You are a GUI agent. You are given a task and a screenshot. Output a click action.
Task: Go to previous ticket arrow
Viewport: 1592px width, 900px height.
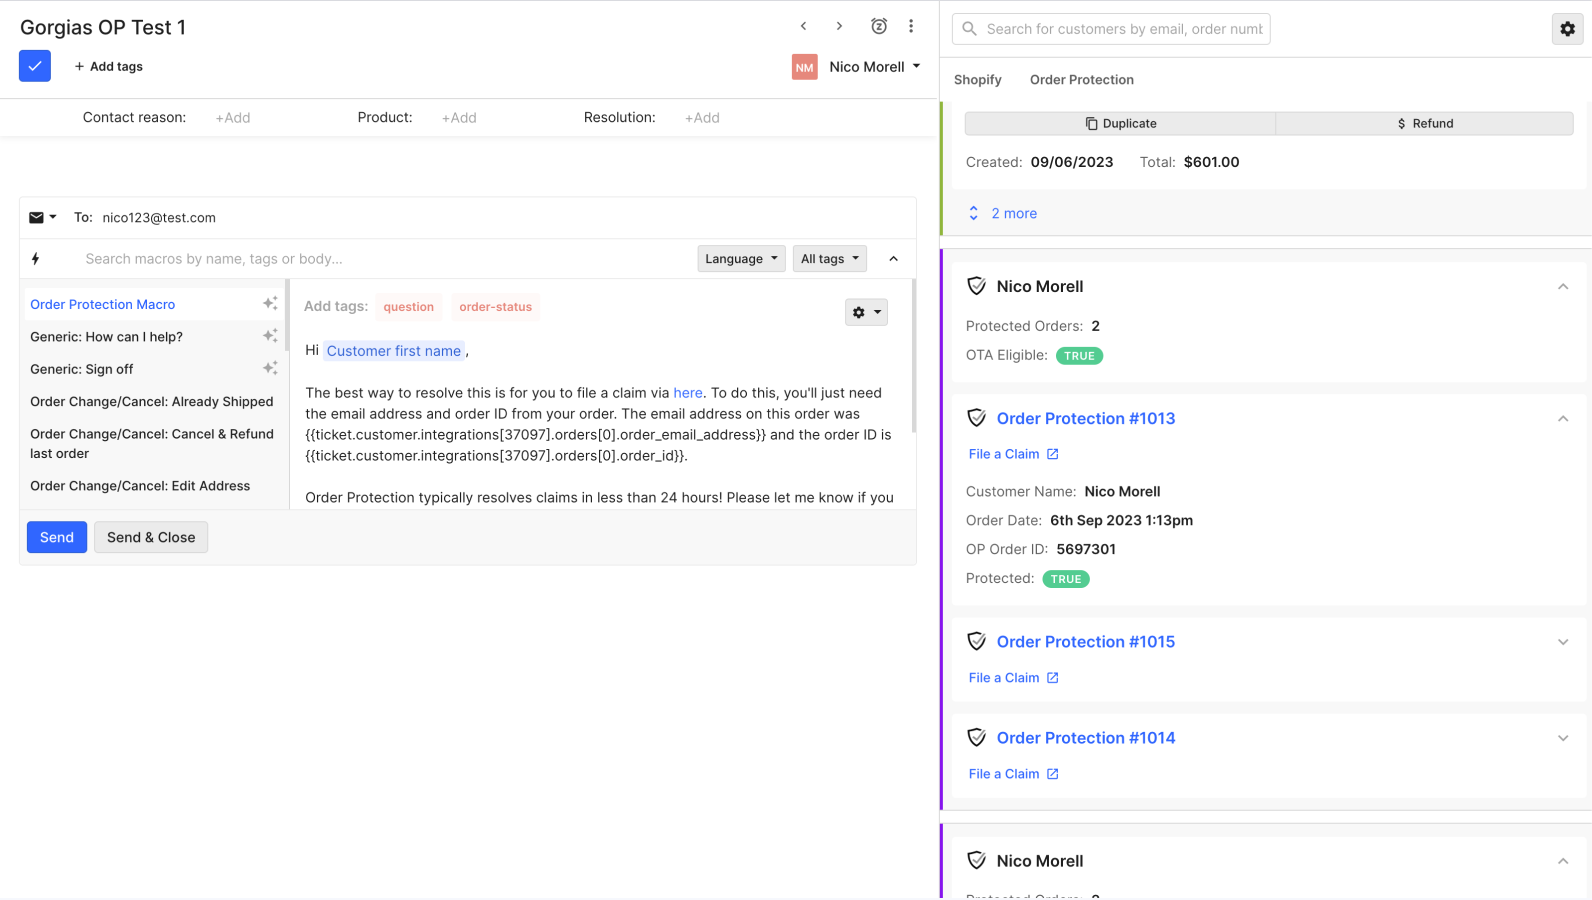(x=803, y=26)
